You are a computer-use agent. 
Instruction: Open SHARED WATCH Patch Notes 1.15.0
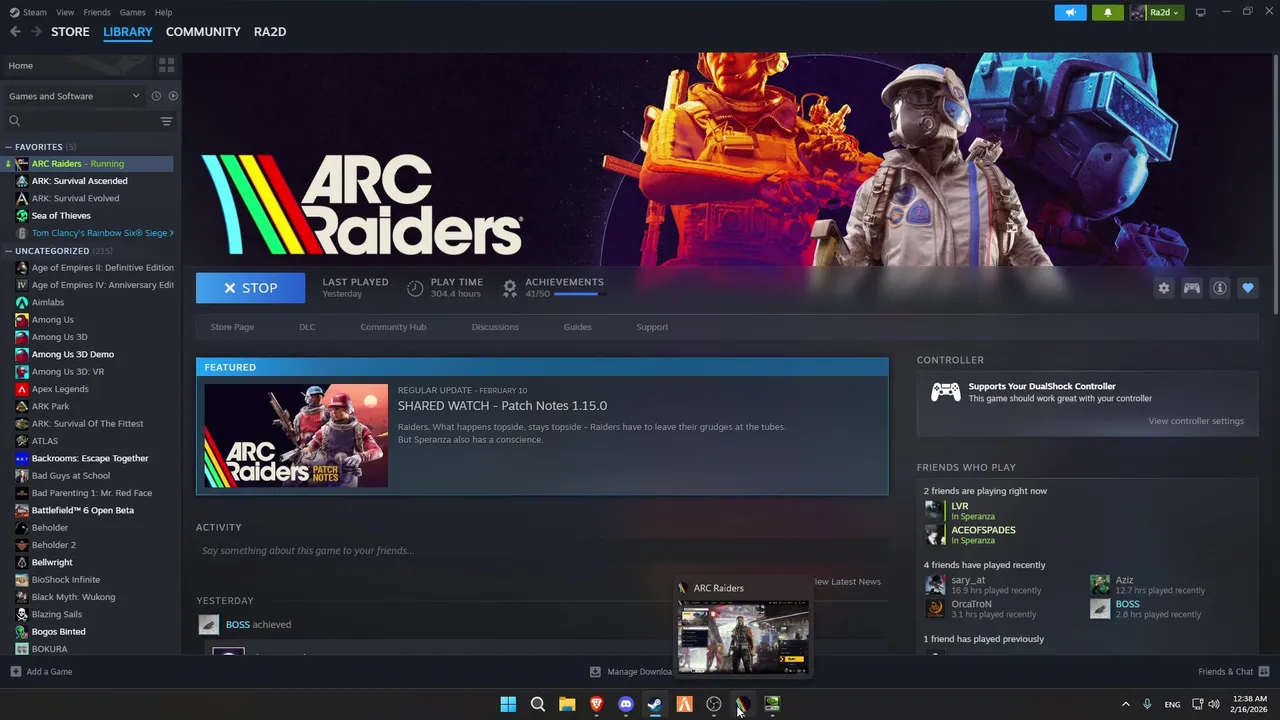click(x=502, y=405)
